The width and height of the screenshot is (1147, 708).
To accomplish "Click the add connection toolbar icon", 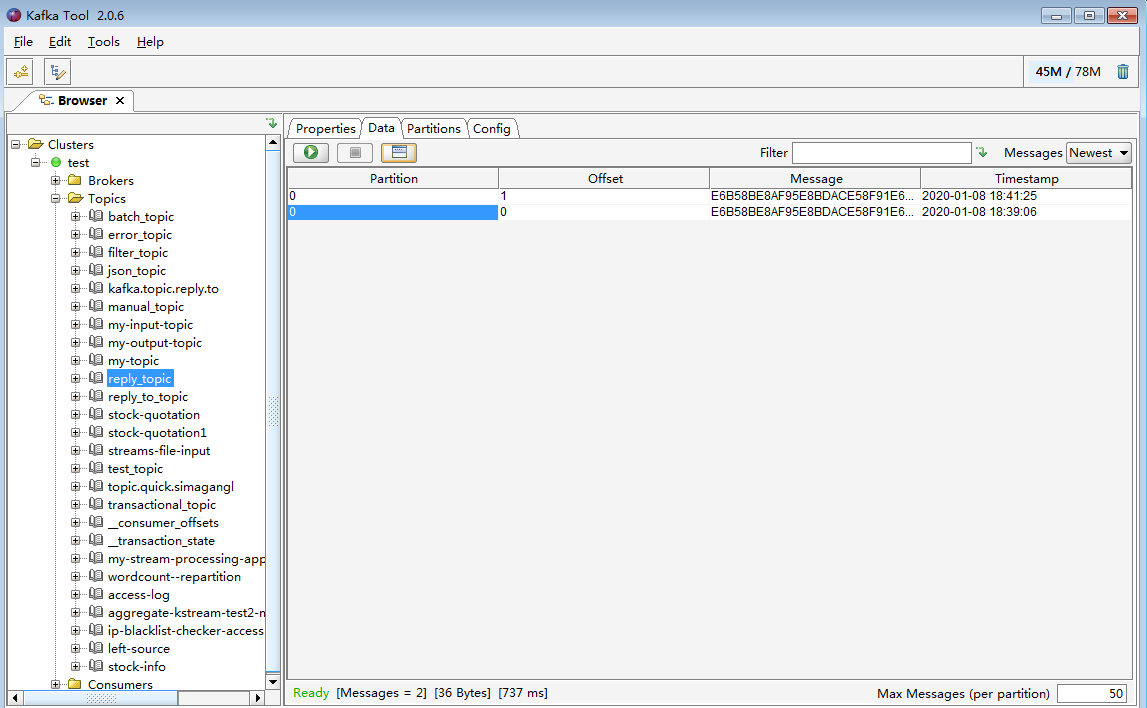I will click(20, 72).
